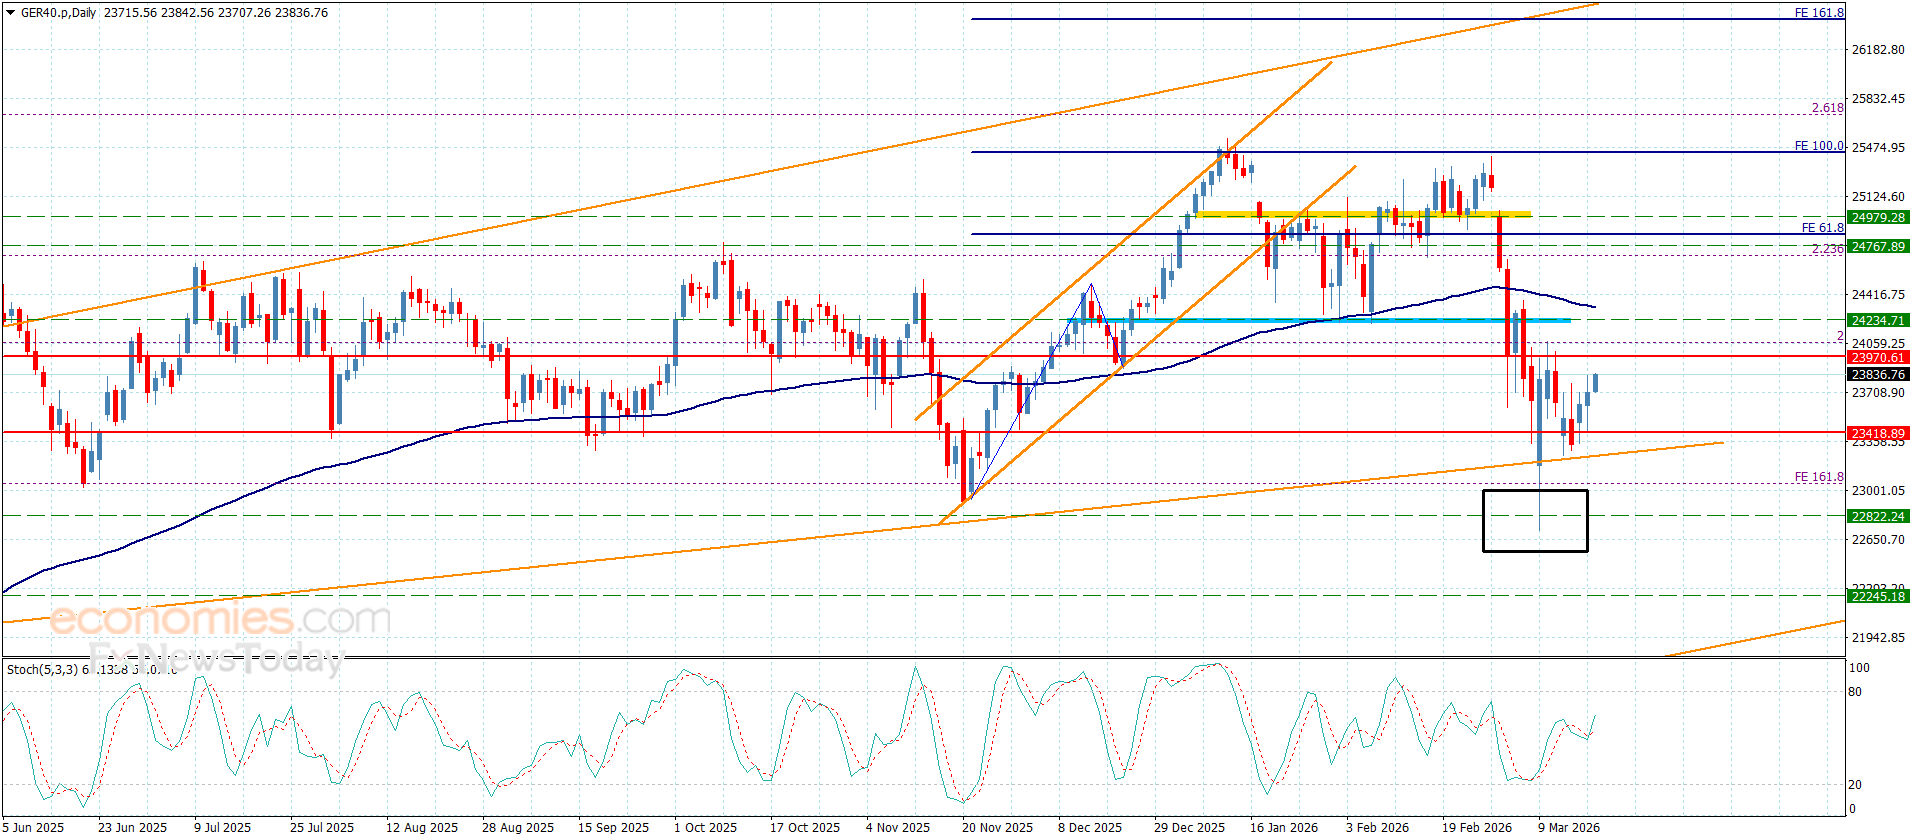Select the 25 Jul 2025 date label
The height and width of the screenshot is (840, 1916).
(322, 828)
